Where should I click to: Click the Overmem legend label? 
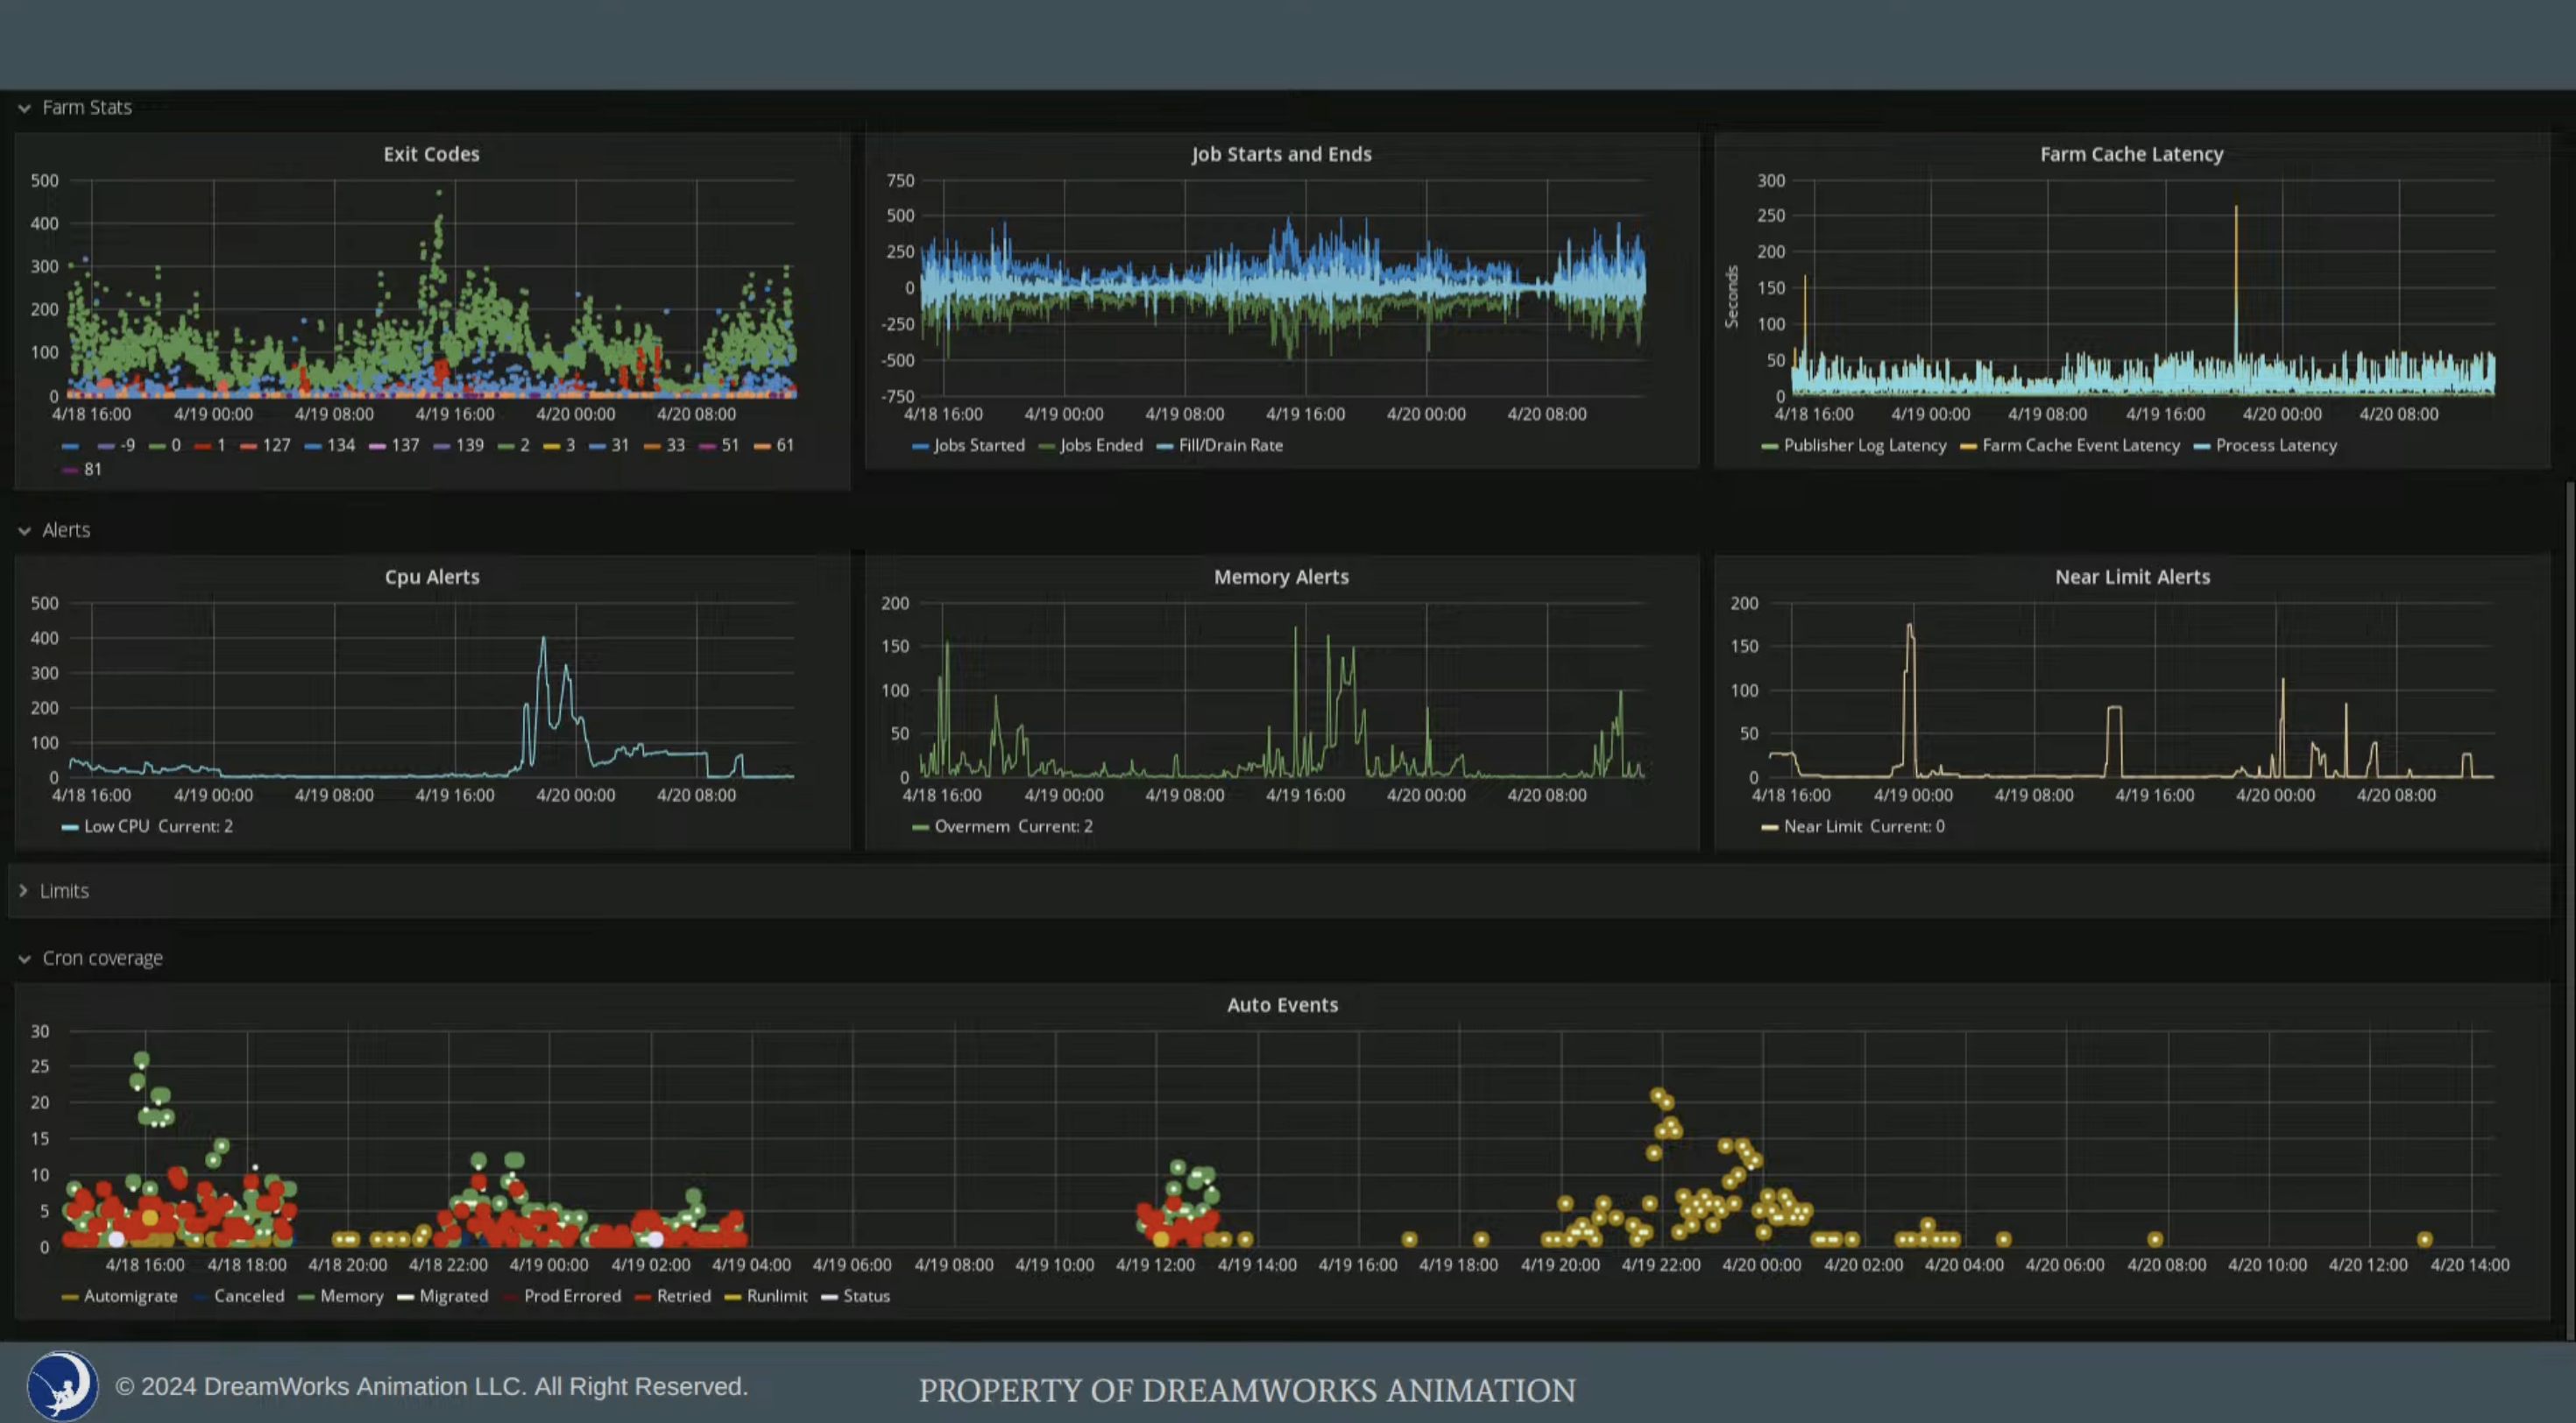[971, 826]
